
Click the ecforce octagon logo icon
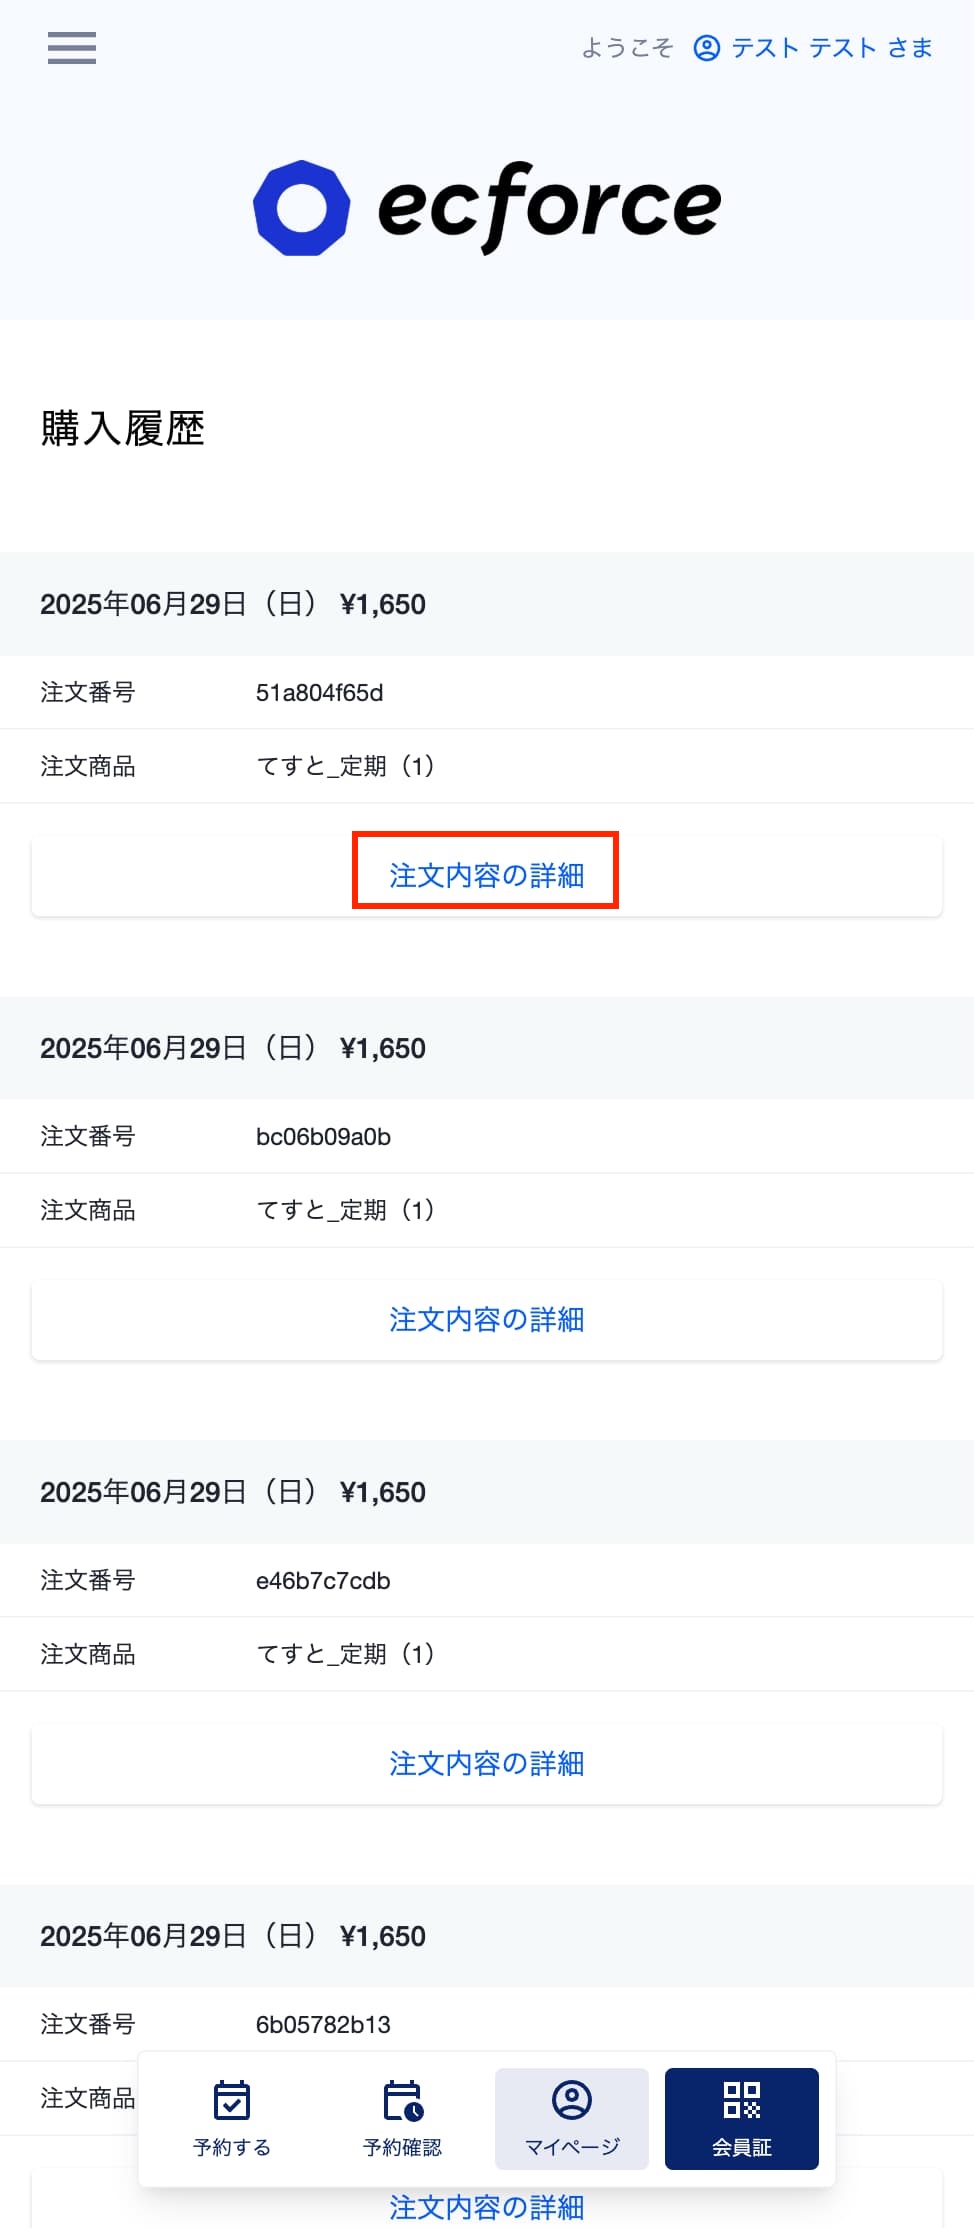[301, 208]
